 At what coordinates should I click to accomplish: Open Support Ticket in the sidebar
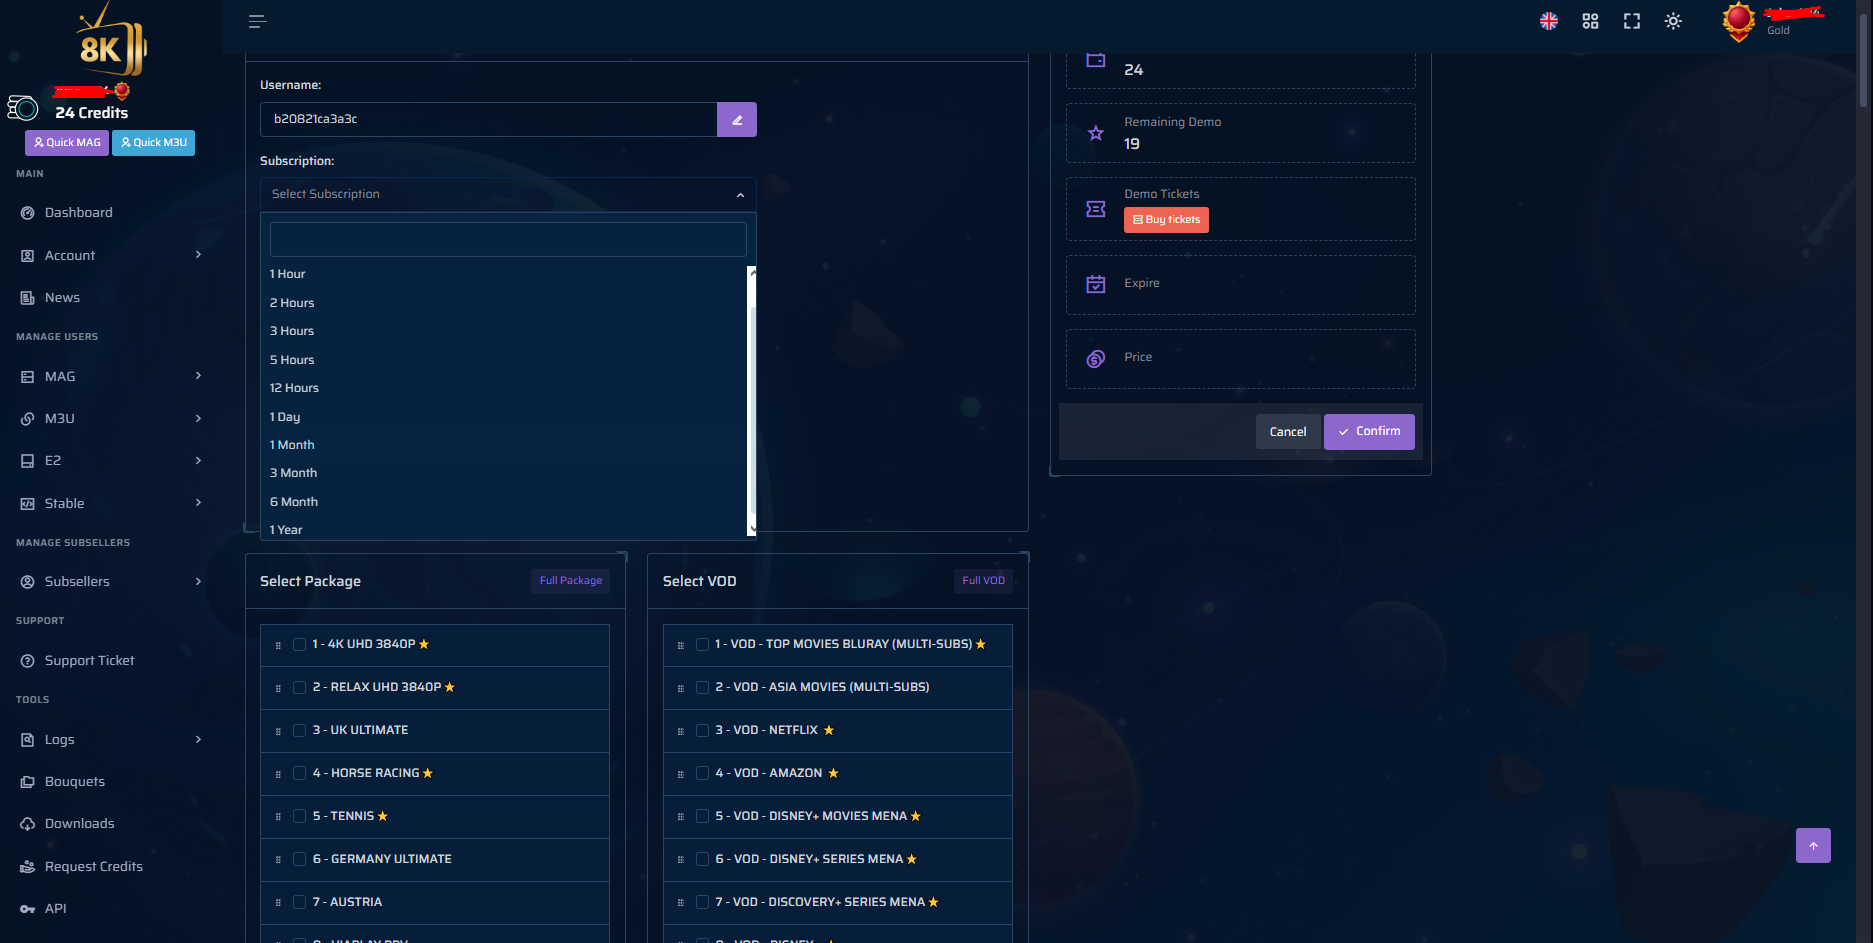click(x=90, y=660)
